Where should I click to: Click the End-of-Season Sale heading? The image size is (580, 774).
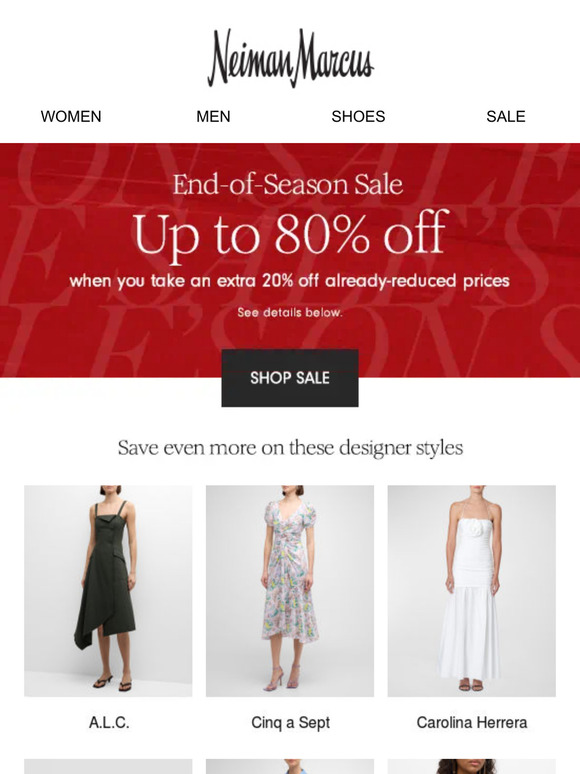288,185
